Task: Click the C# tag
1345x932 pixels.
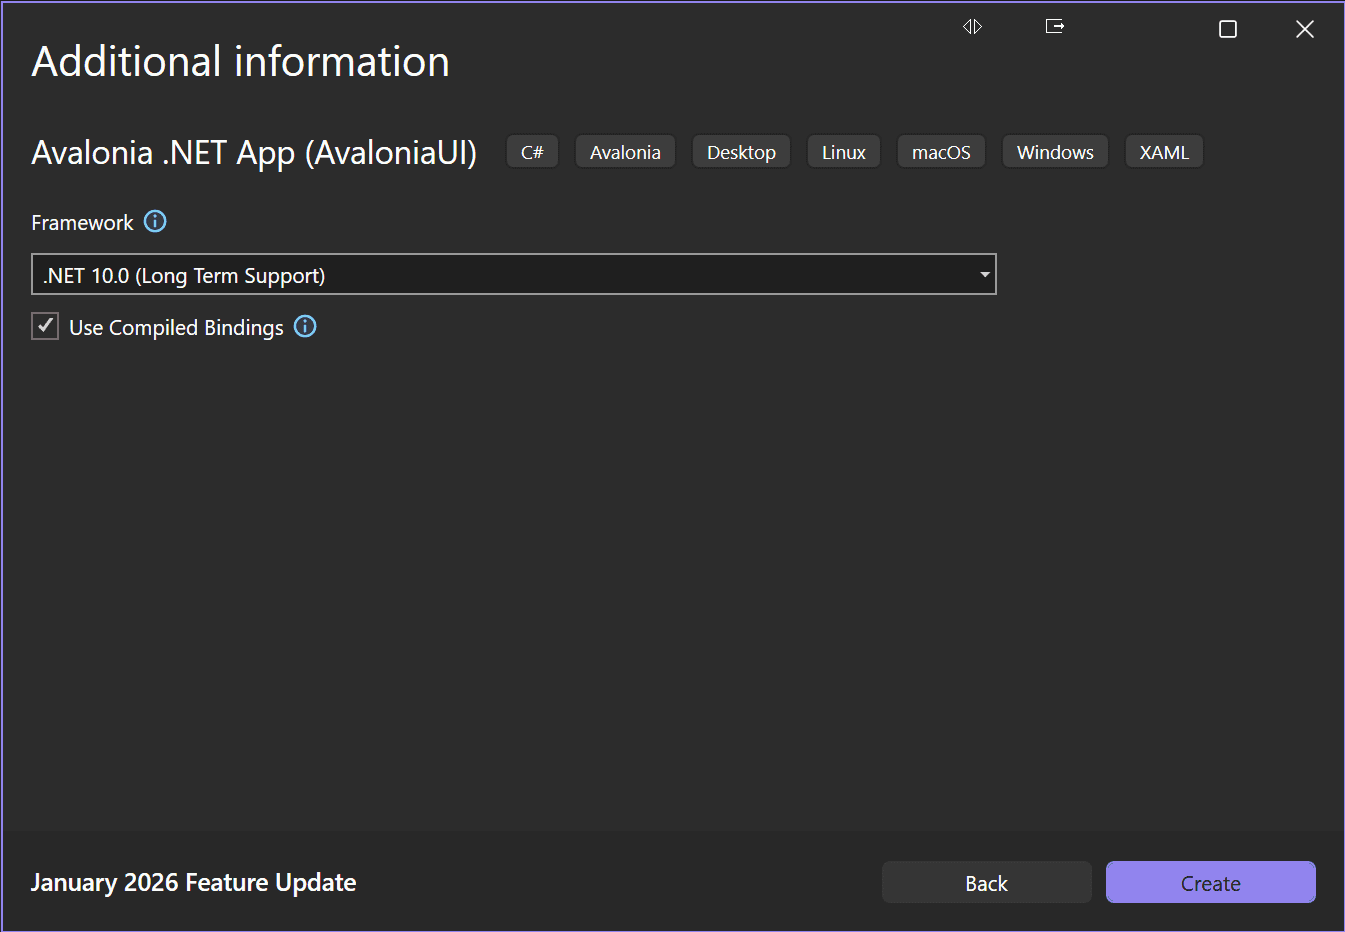Action: click(x=532, y=152)
